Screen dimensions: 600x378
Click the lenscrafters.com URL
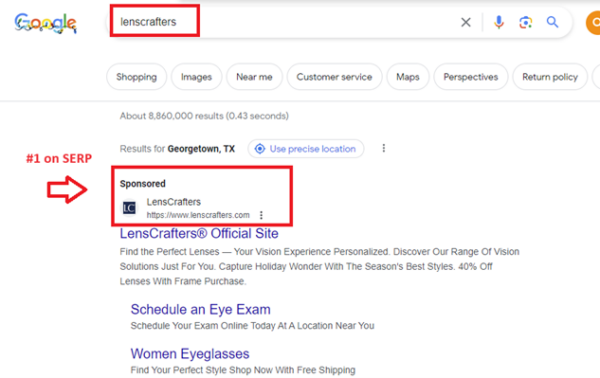click(x=198, y=215)
